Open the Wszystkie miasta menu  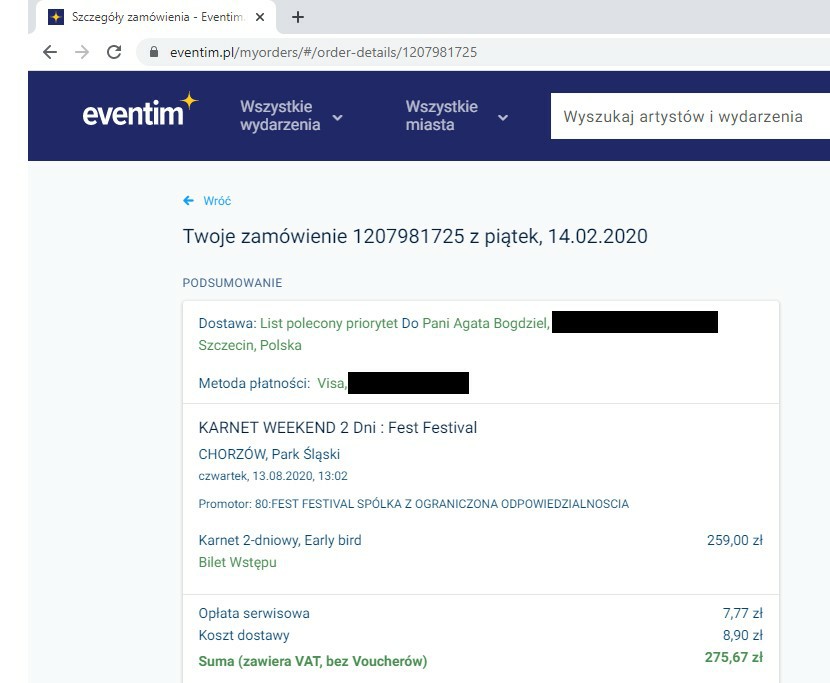[x=441, y=115]
